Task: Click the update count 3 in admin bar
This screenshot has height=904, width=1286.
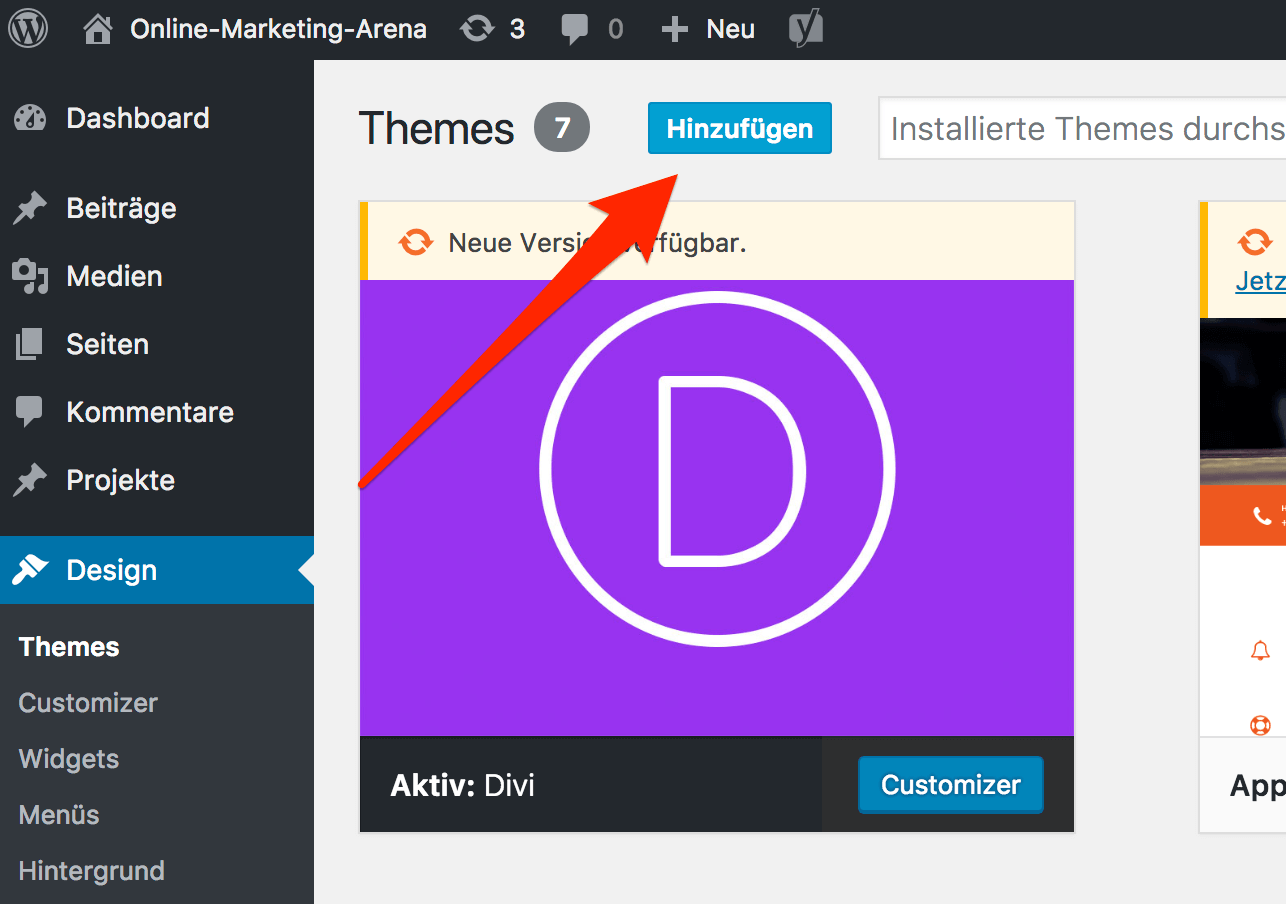Action: click(x=517, y=29)
